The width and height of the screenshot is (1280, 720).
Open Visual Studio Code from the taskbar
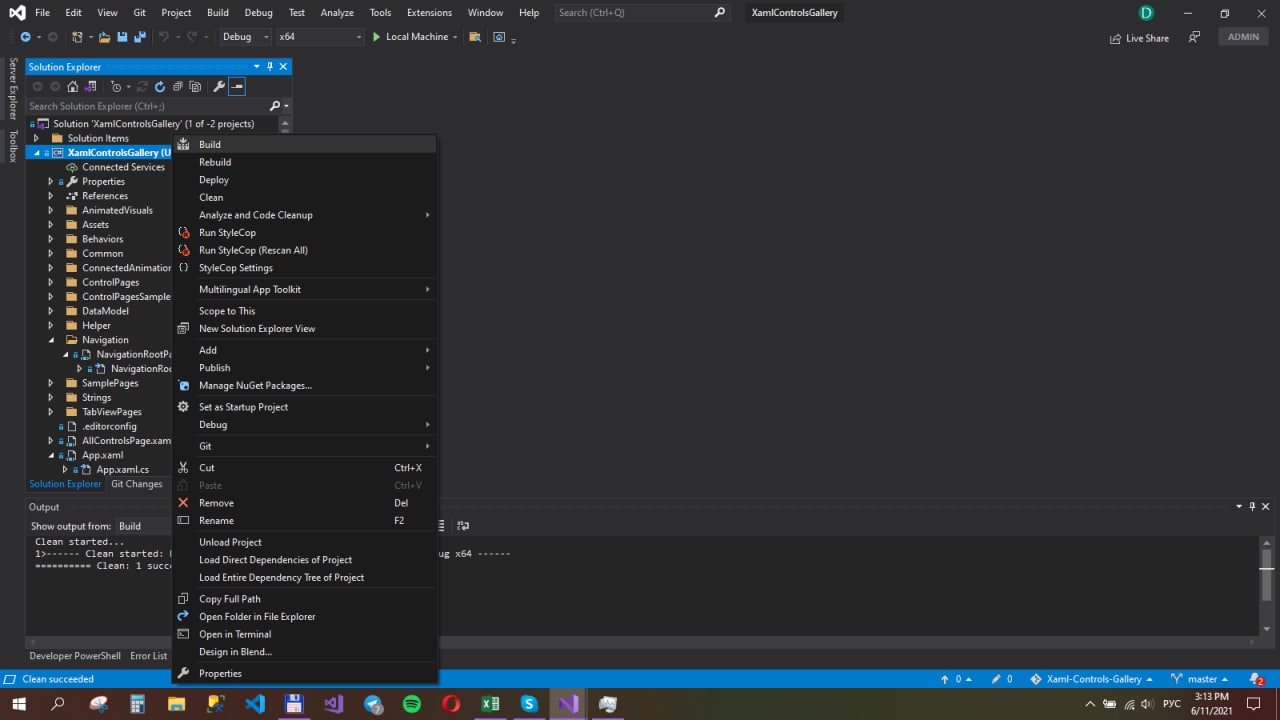click(x=255, y=704)
